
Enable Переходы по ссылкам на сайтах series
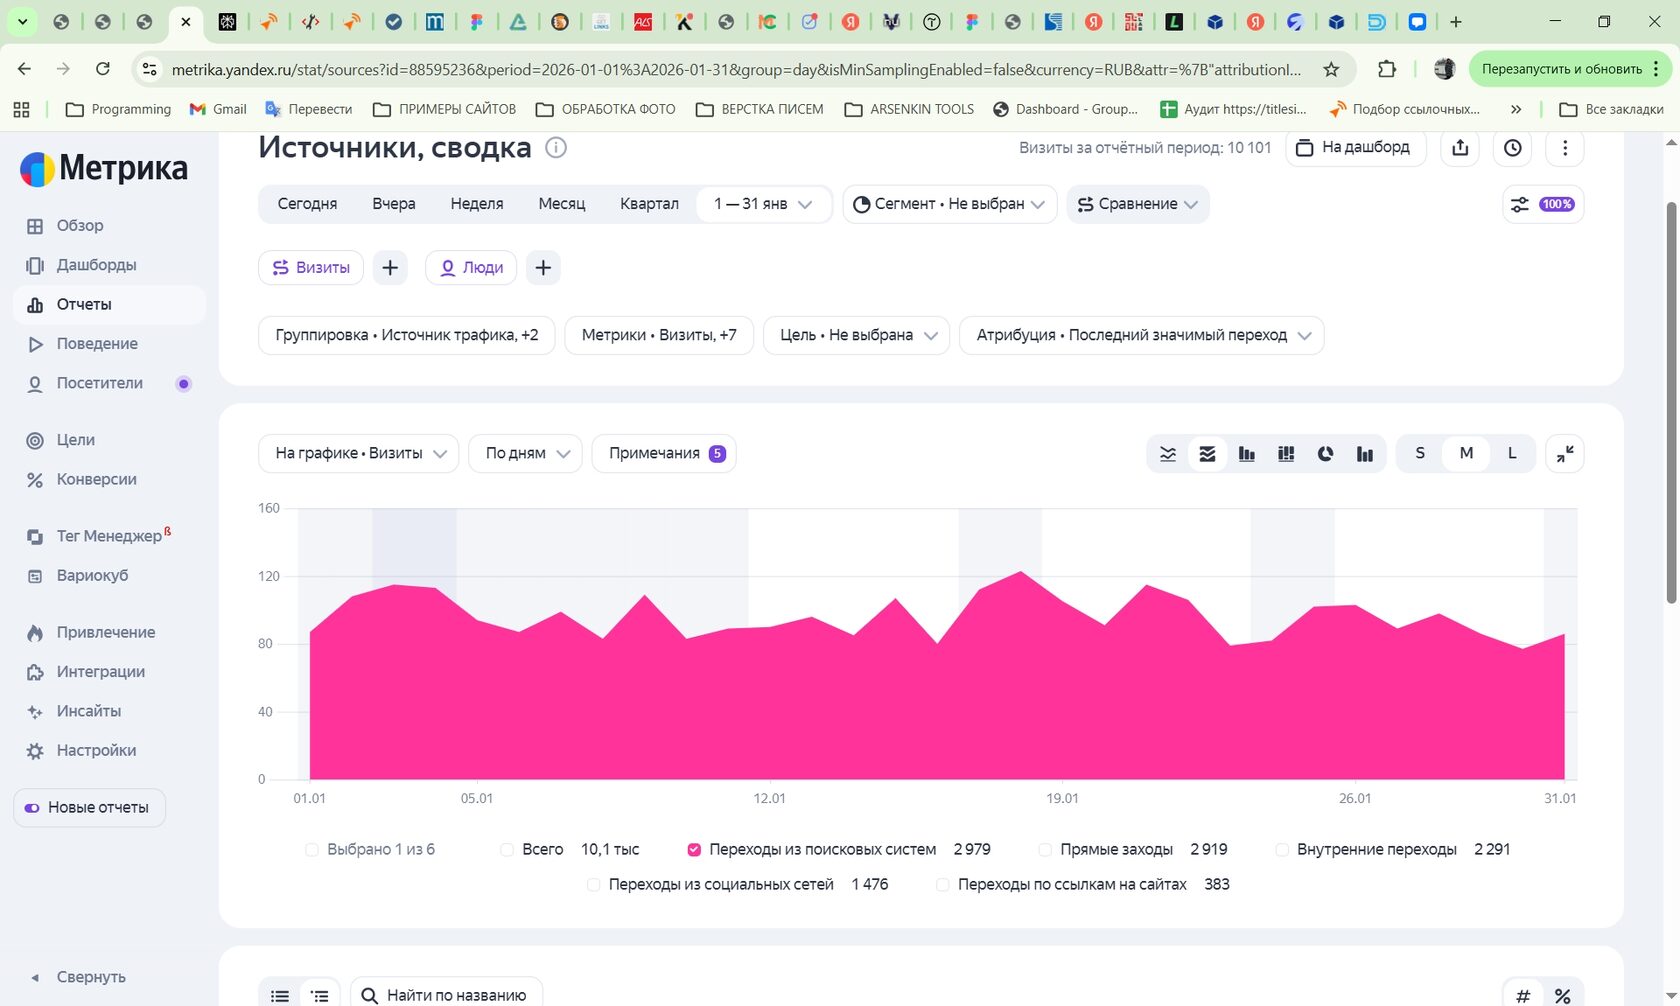942,885
